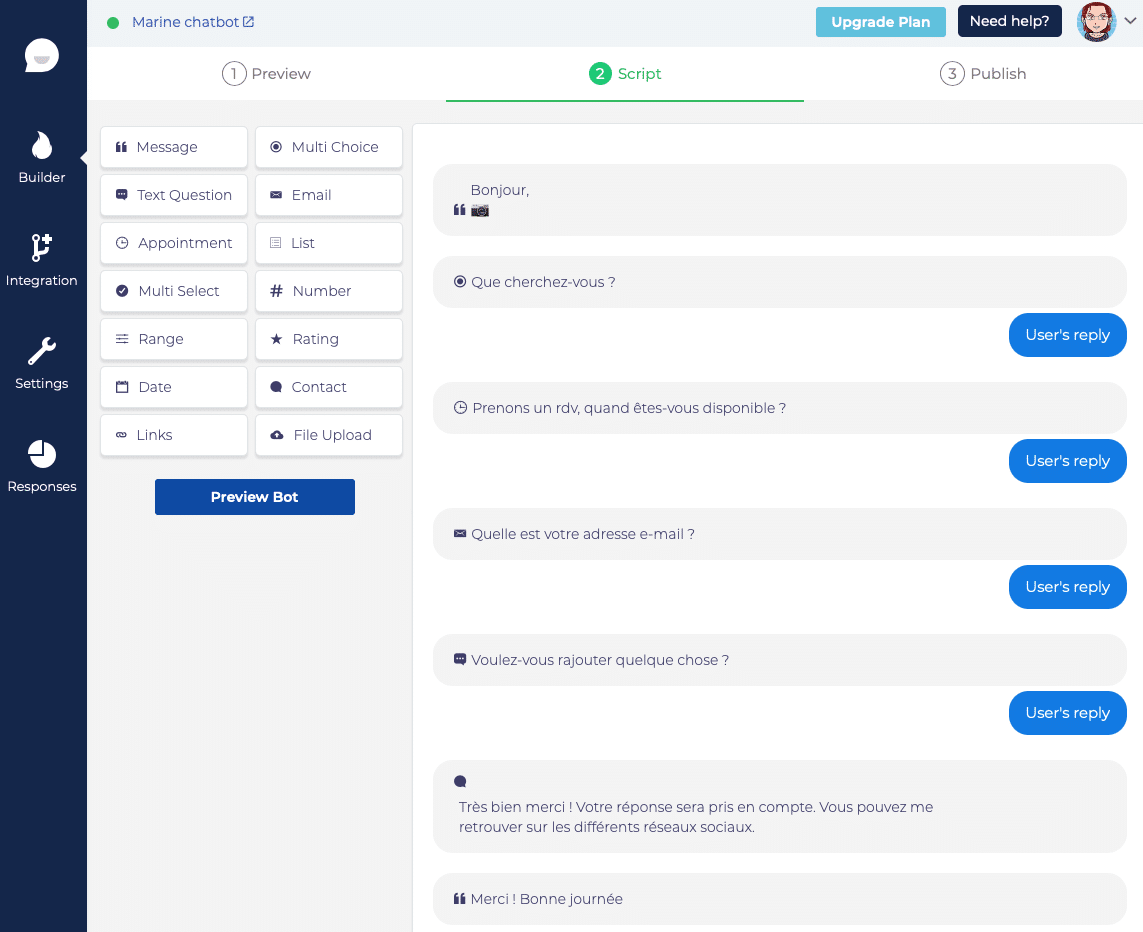Screen dimensions: 1143x932
Task: Expand the account menu chevron
Action: click(1131, 22)
